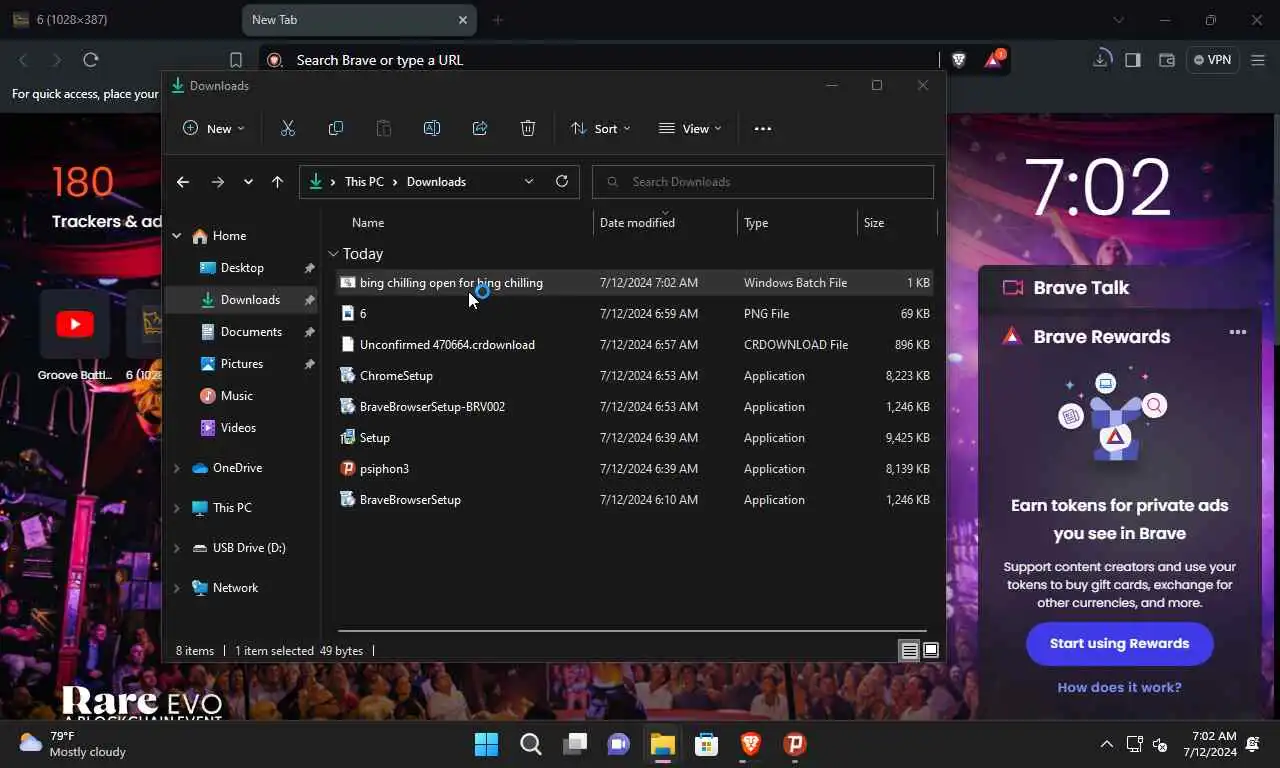The image size is (1280, 768).
Task: Open the See more ellipsis in Explorer toolbar
Action: tap(763, 128)
